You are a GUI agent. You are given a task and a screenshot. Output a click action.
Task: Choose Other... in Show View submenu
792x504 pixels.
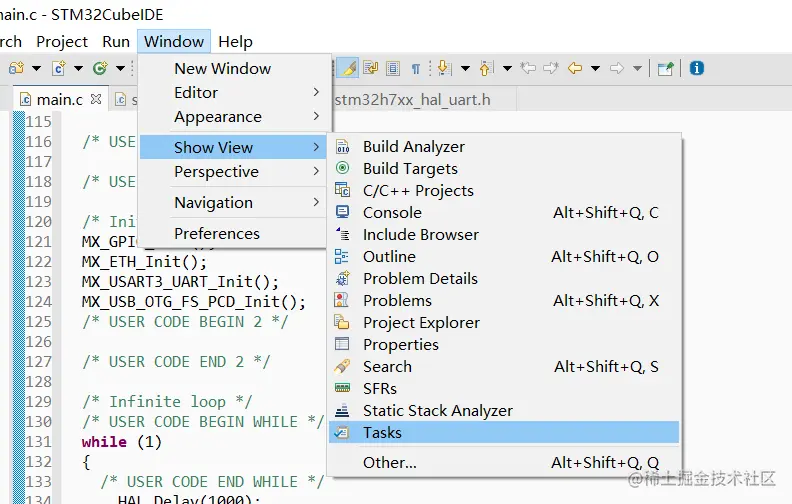(x=504, y=462)
